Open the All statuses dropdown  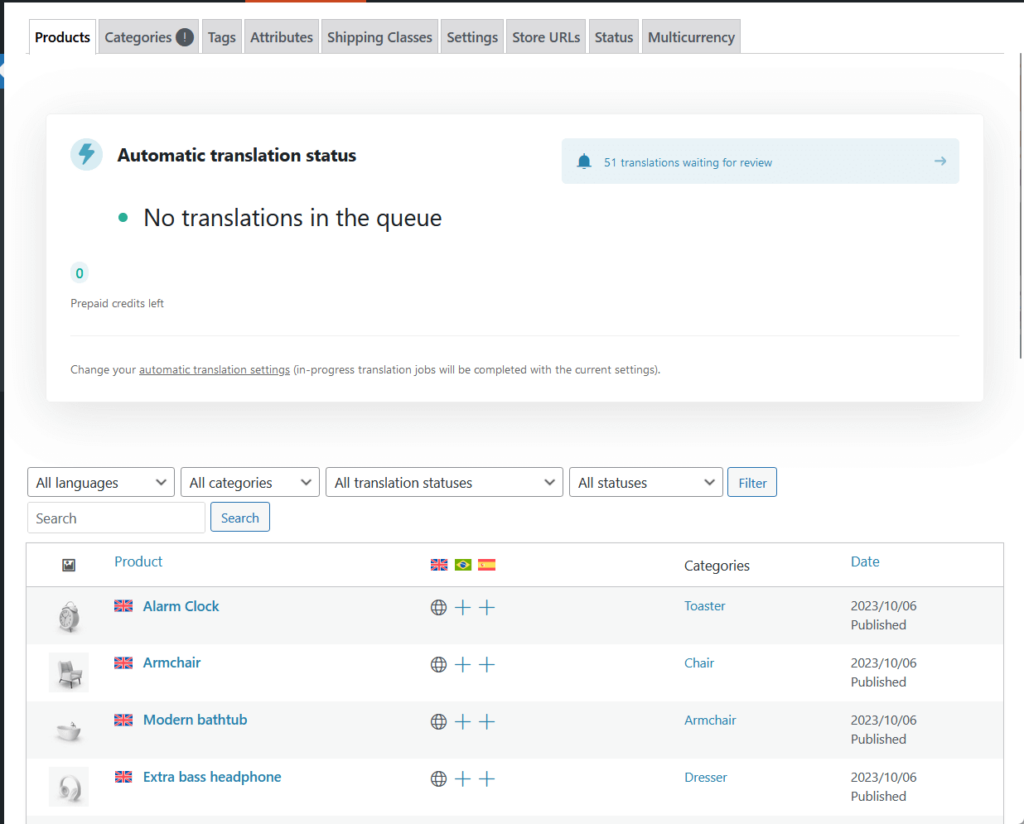click(x=645, y=482)
